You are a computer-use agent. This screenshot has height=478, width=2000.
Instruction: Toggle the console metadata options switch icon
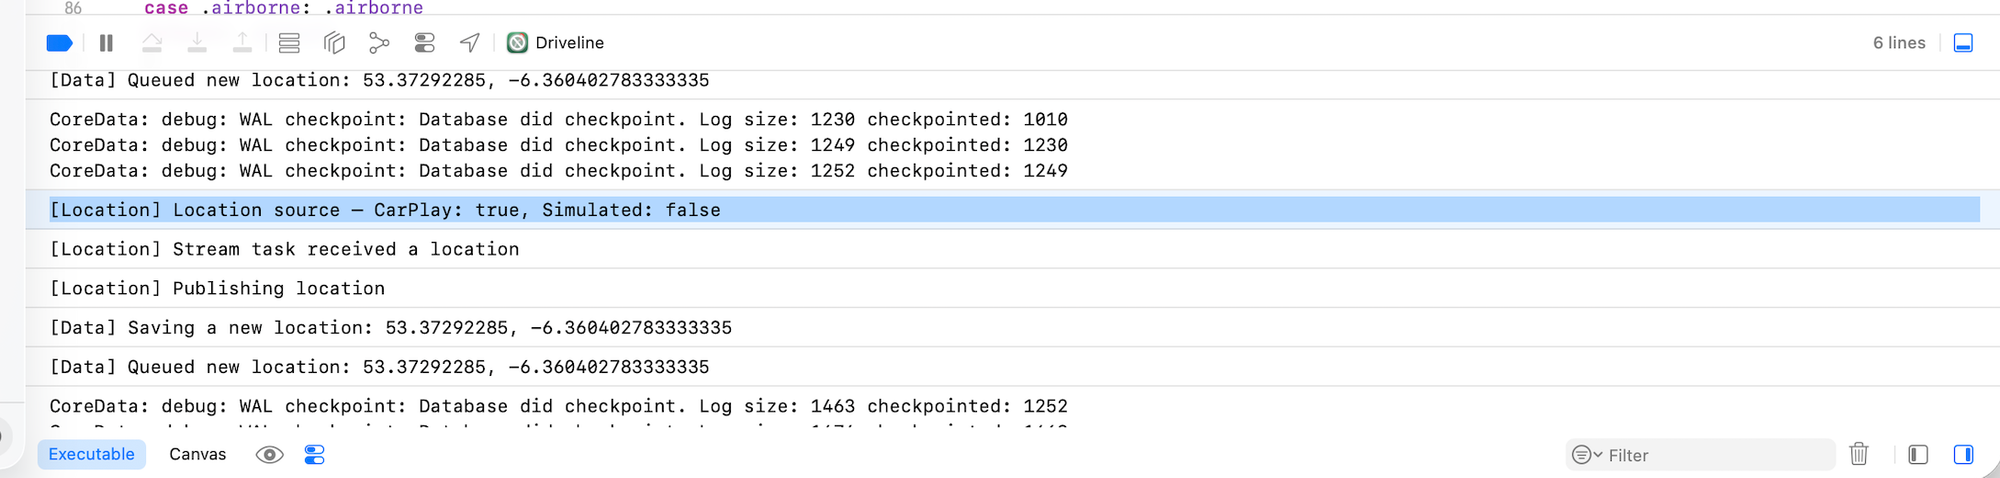(x=314, y=455)
